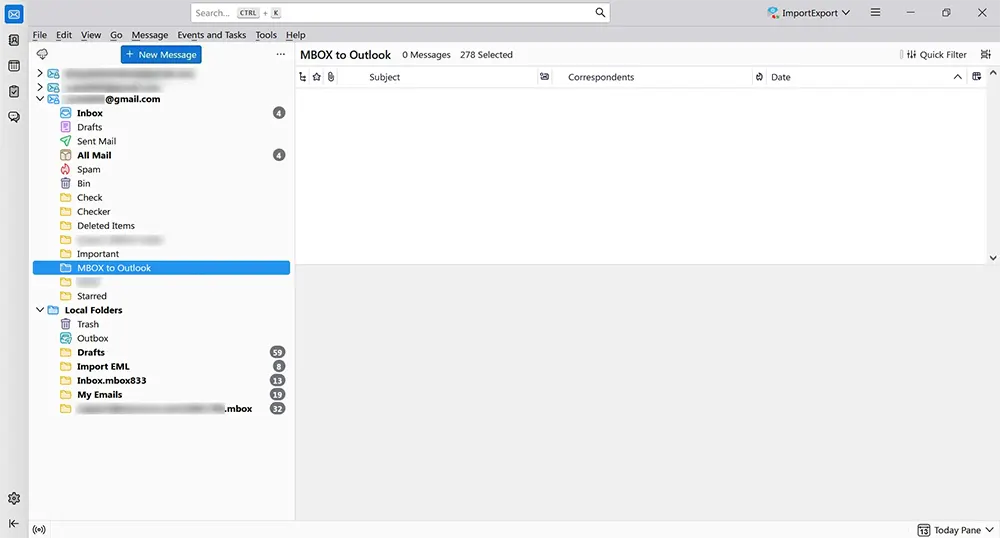Open the ImportExport dropdown
This screenshot has width=1000, height=538.
click(809, 12)
